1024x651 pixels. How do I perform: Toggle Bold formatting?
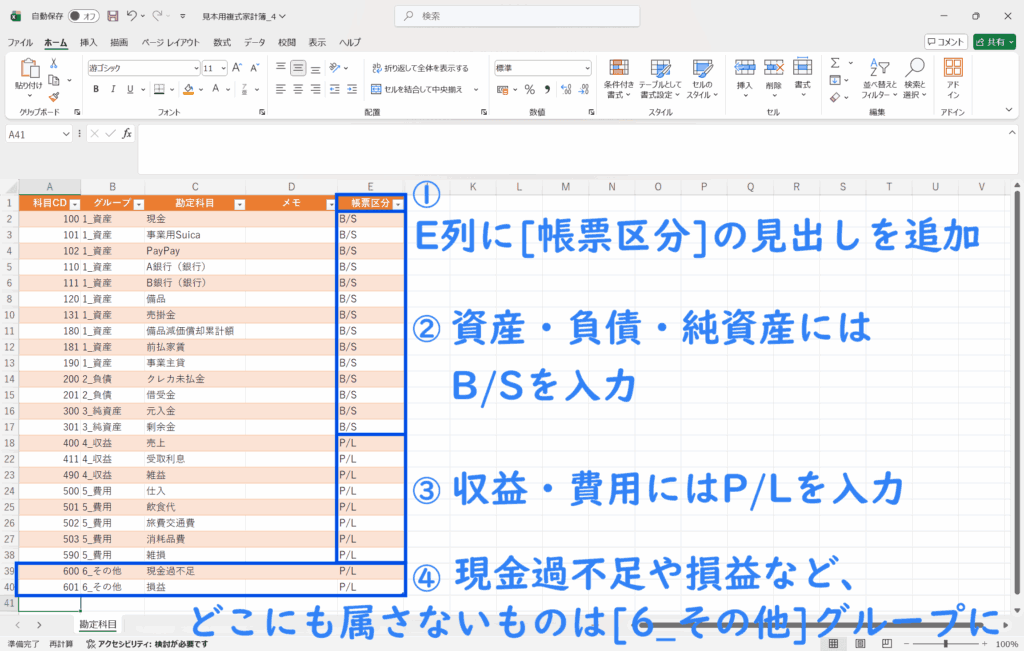[96, 89]
